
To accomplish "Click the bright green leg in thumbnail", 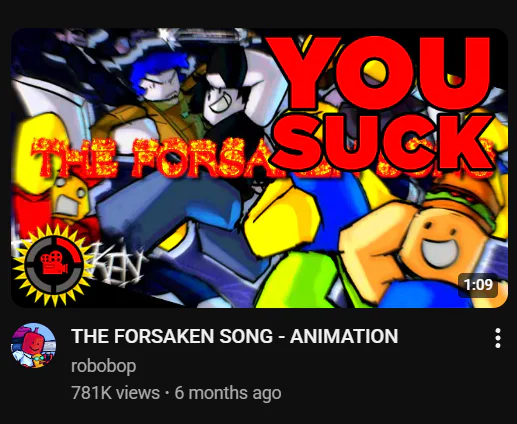I will [x=297, y=280].
